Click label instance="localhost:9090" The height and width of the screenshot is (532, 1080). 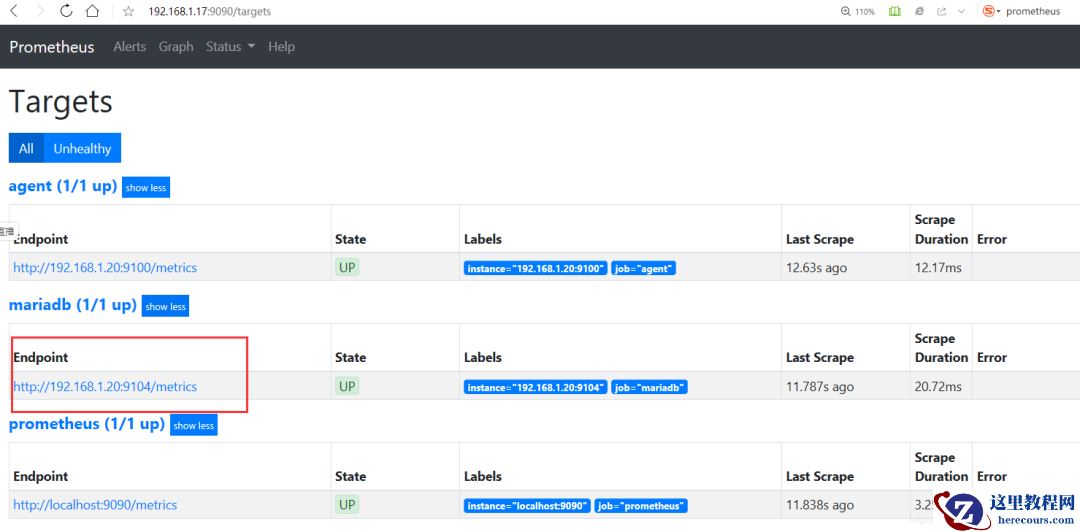tap(528, 507)
